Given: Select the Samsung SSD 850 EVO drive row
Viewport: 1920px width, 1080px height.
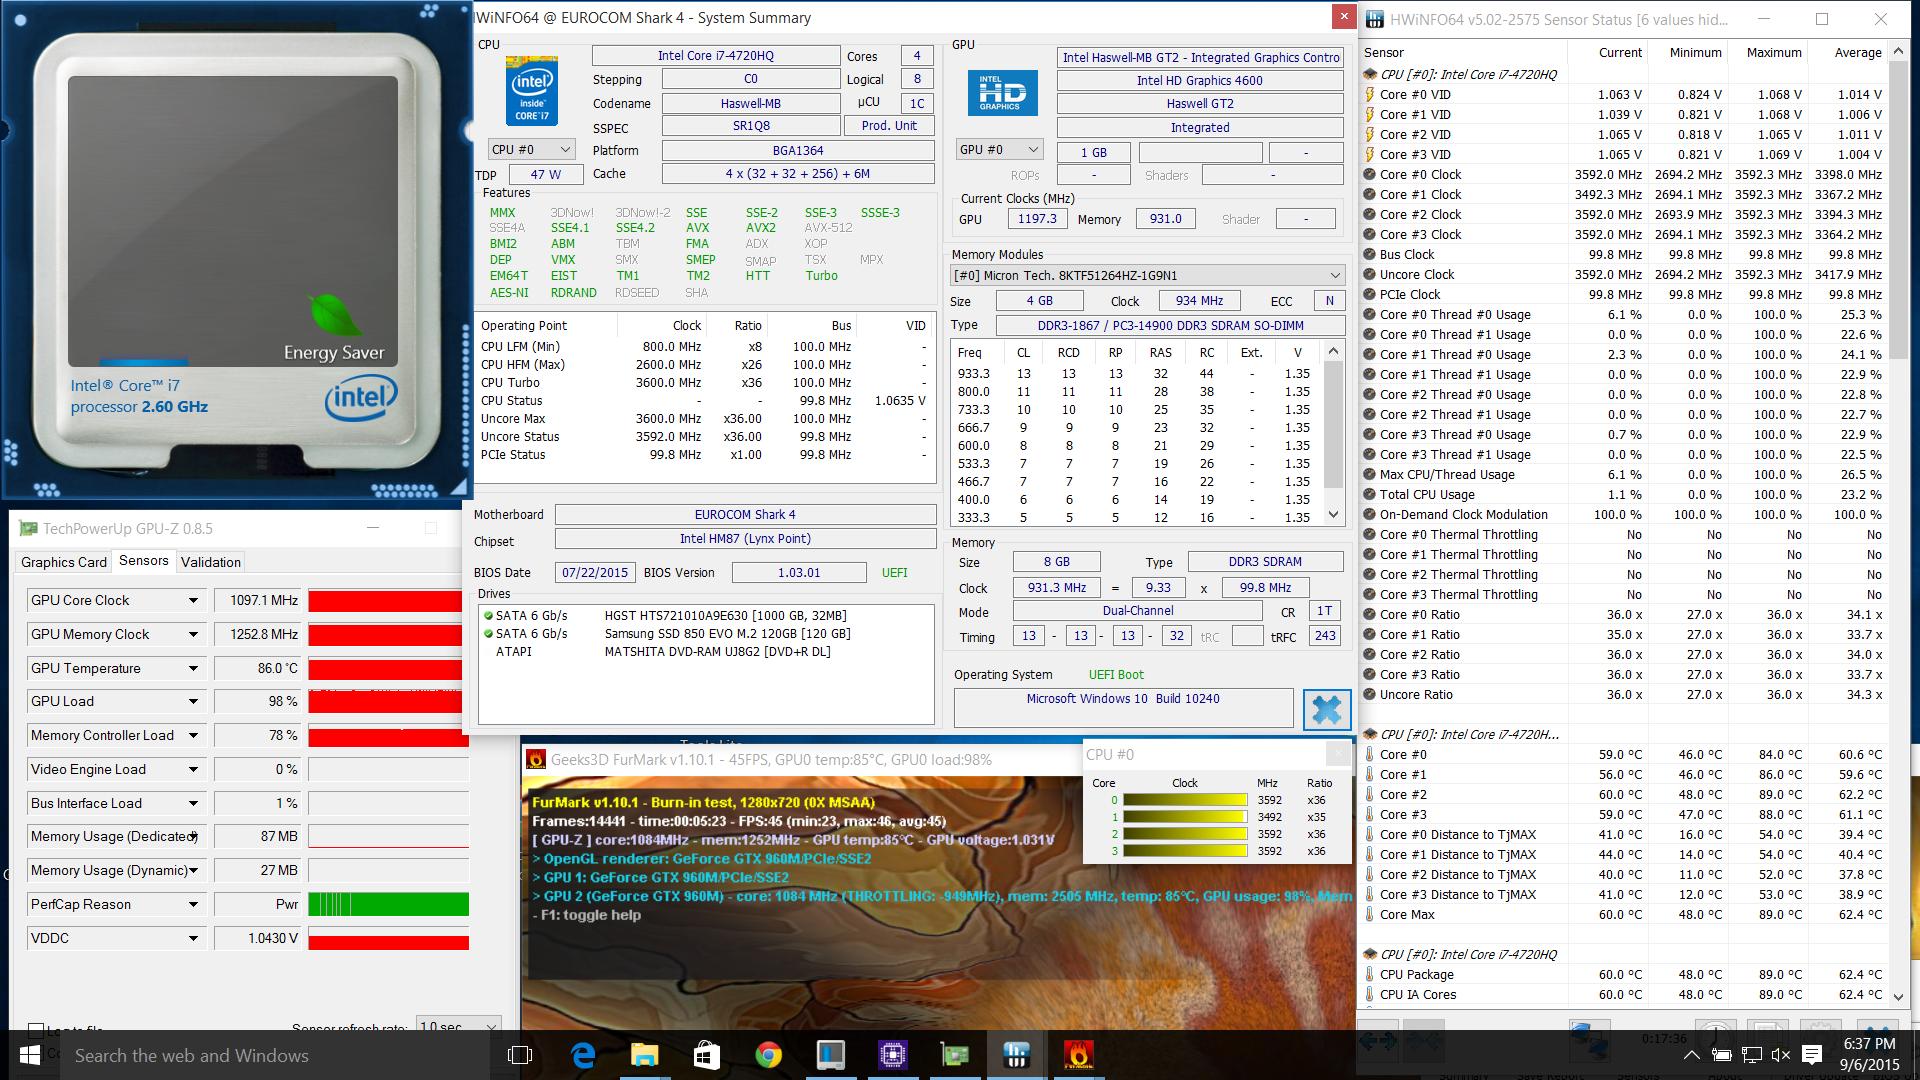Looking at the screenshot, I should pyautogui.click(x=706, y=634).
